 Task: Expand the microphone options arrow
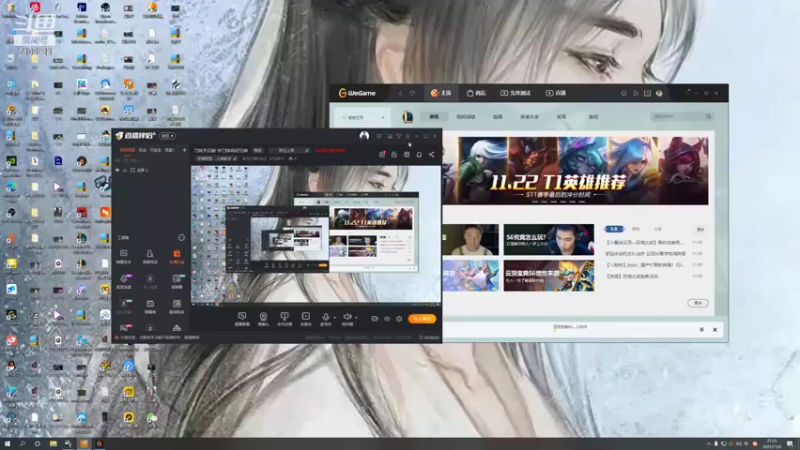(335, 317)
